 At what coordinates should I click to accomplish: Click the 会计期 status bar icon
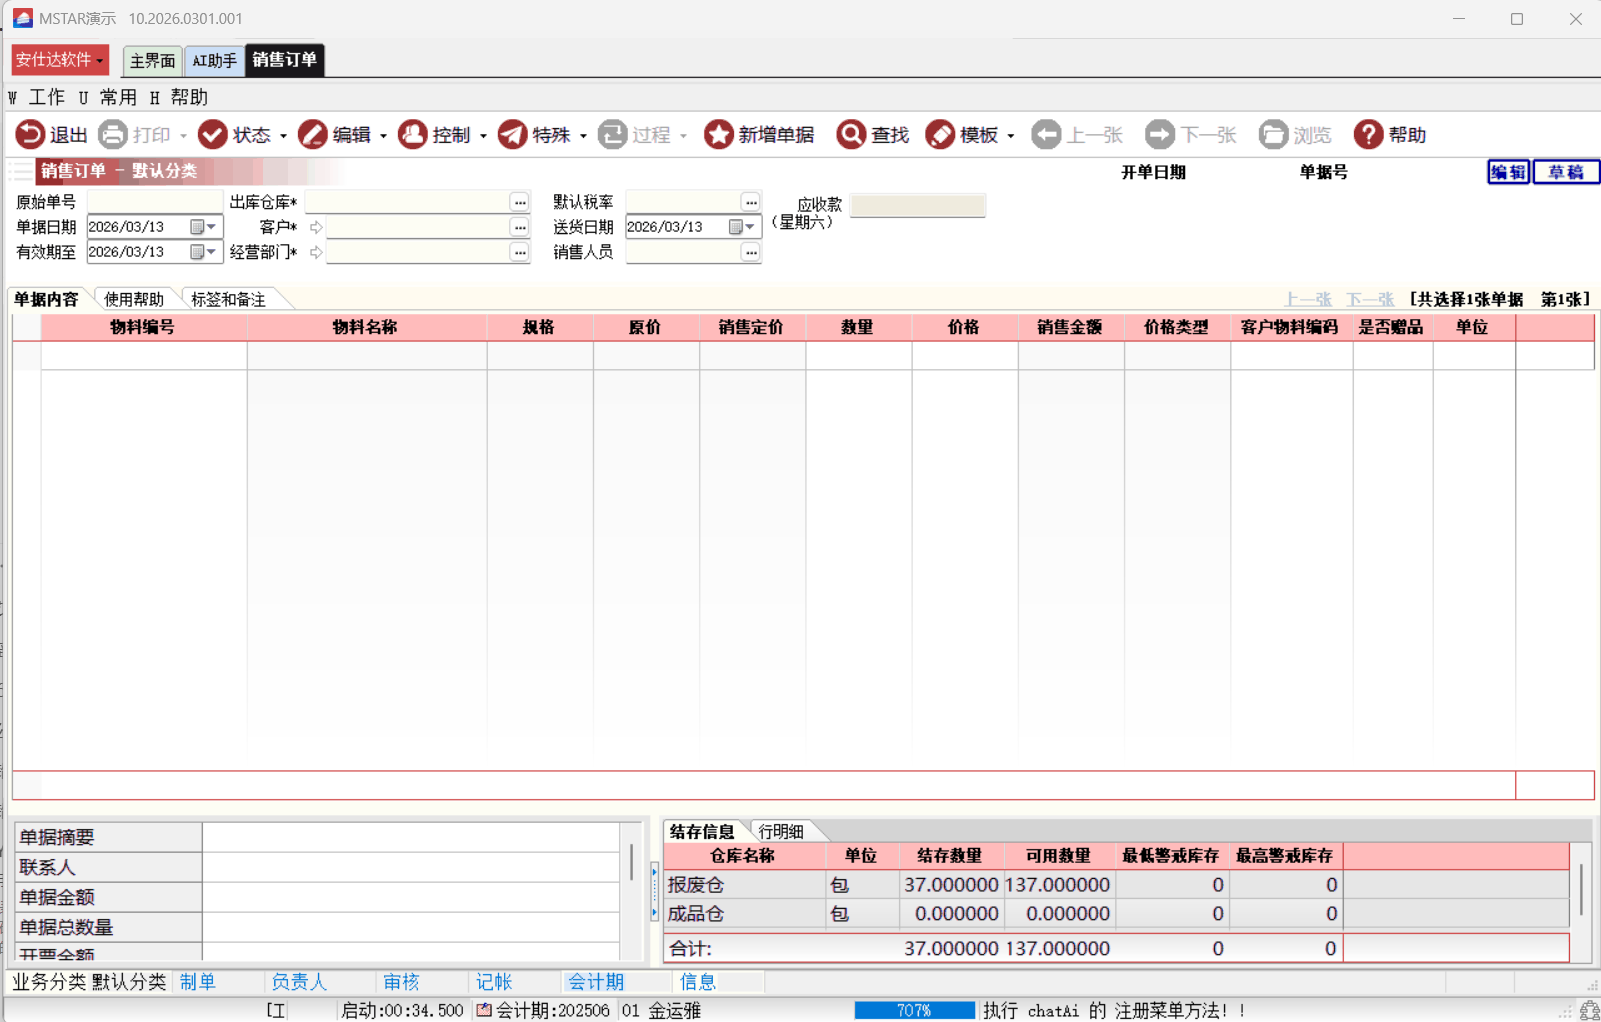click(x=484, y=1010)
